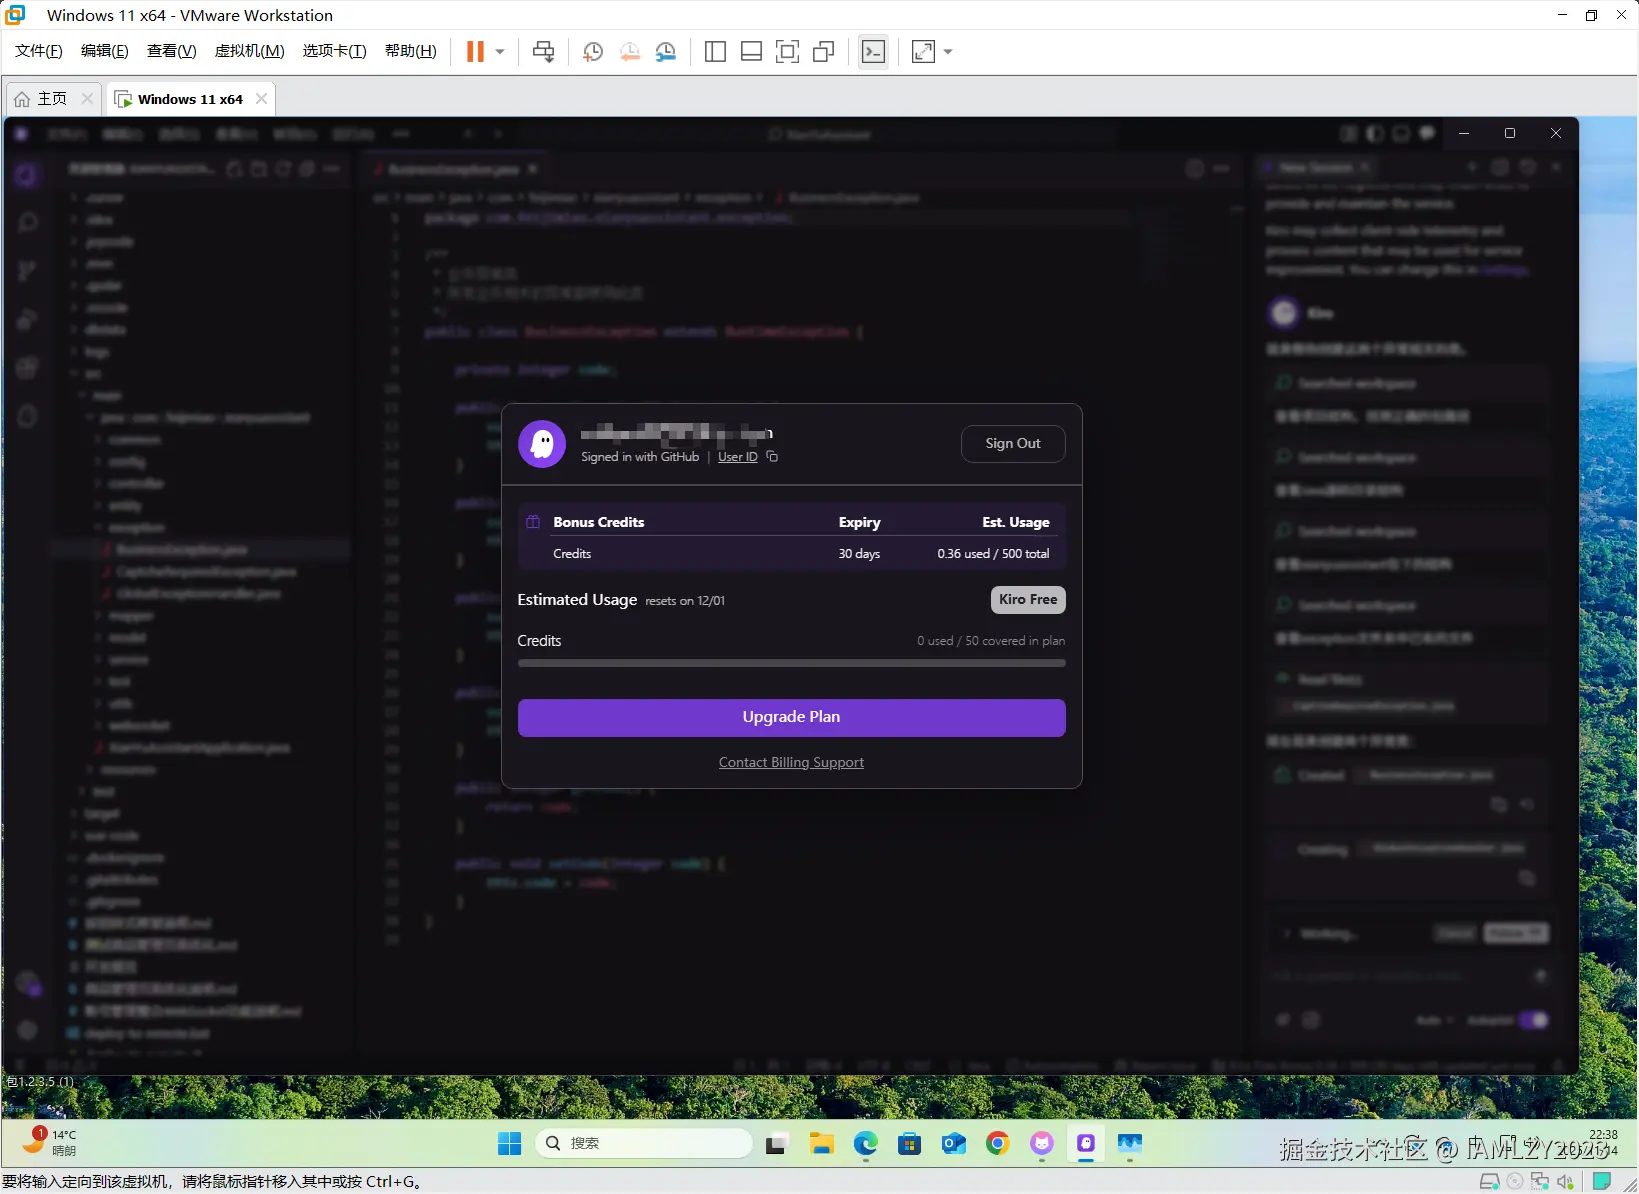Open the VMware message log icon

(1602, 1181)
